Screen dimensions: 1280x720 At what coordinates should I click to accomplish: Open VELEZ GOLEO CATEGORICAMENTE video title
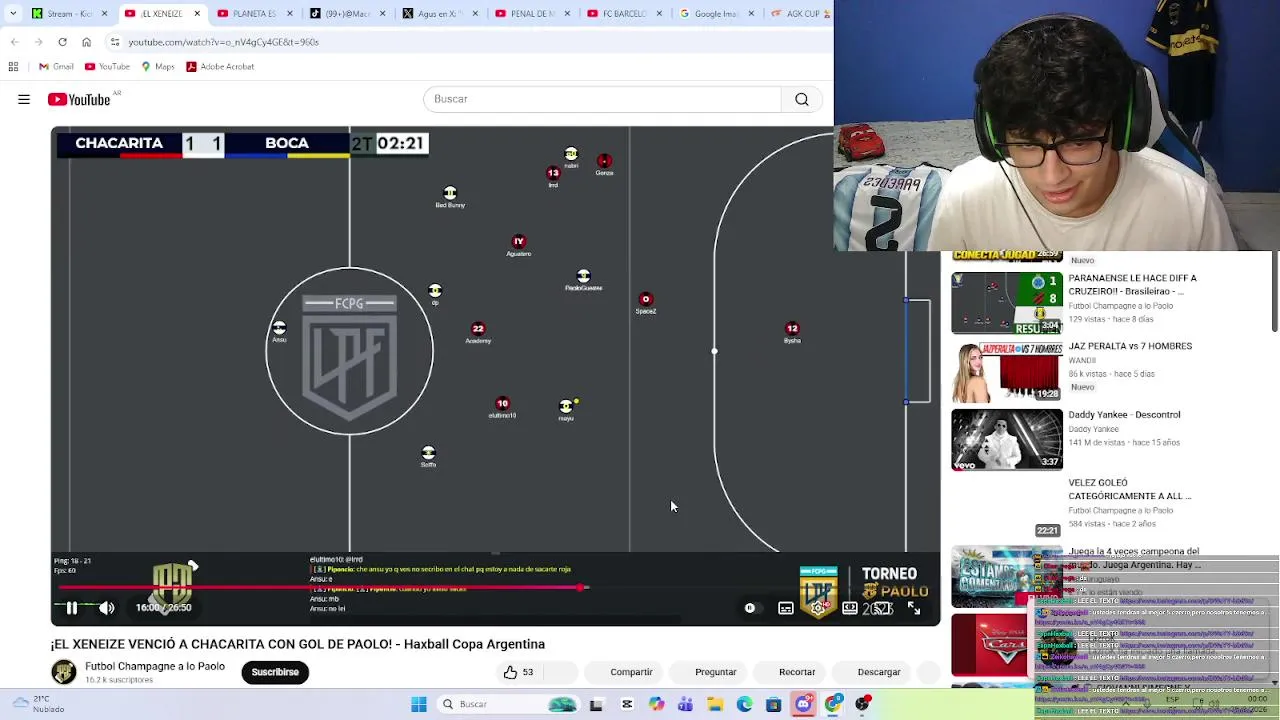pyautogui.click(x=1129, y=489)
